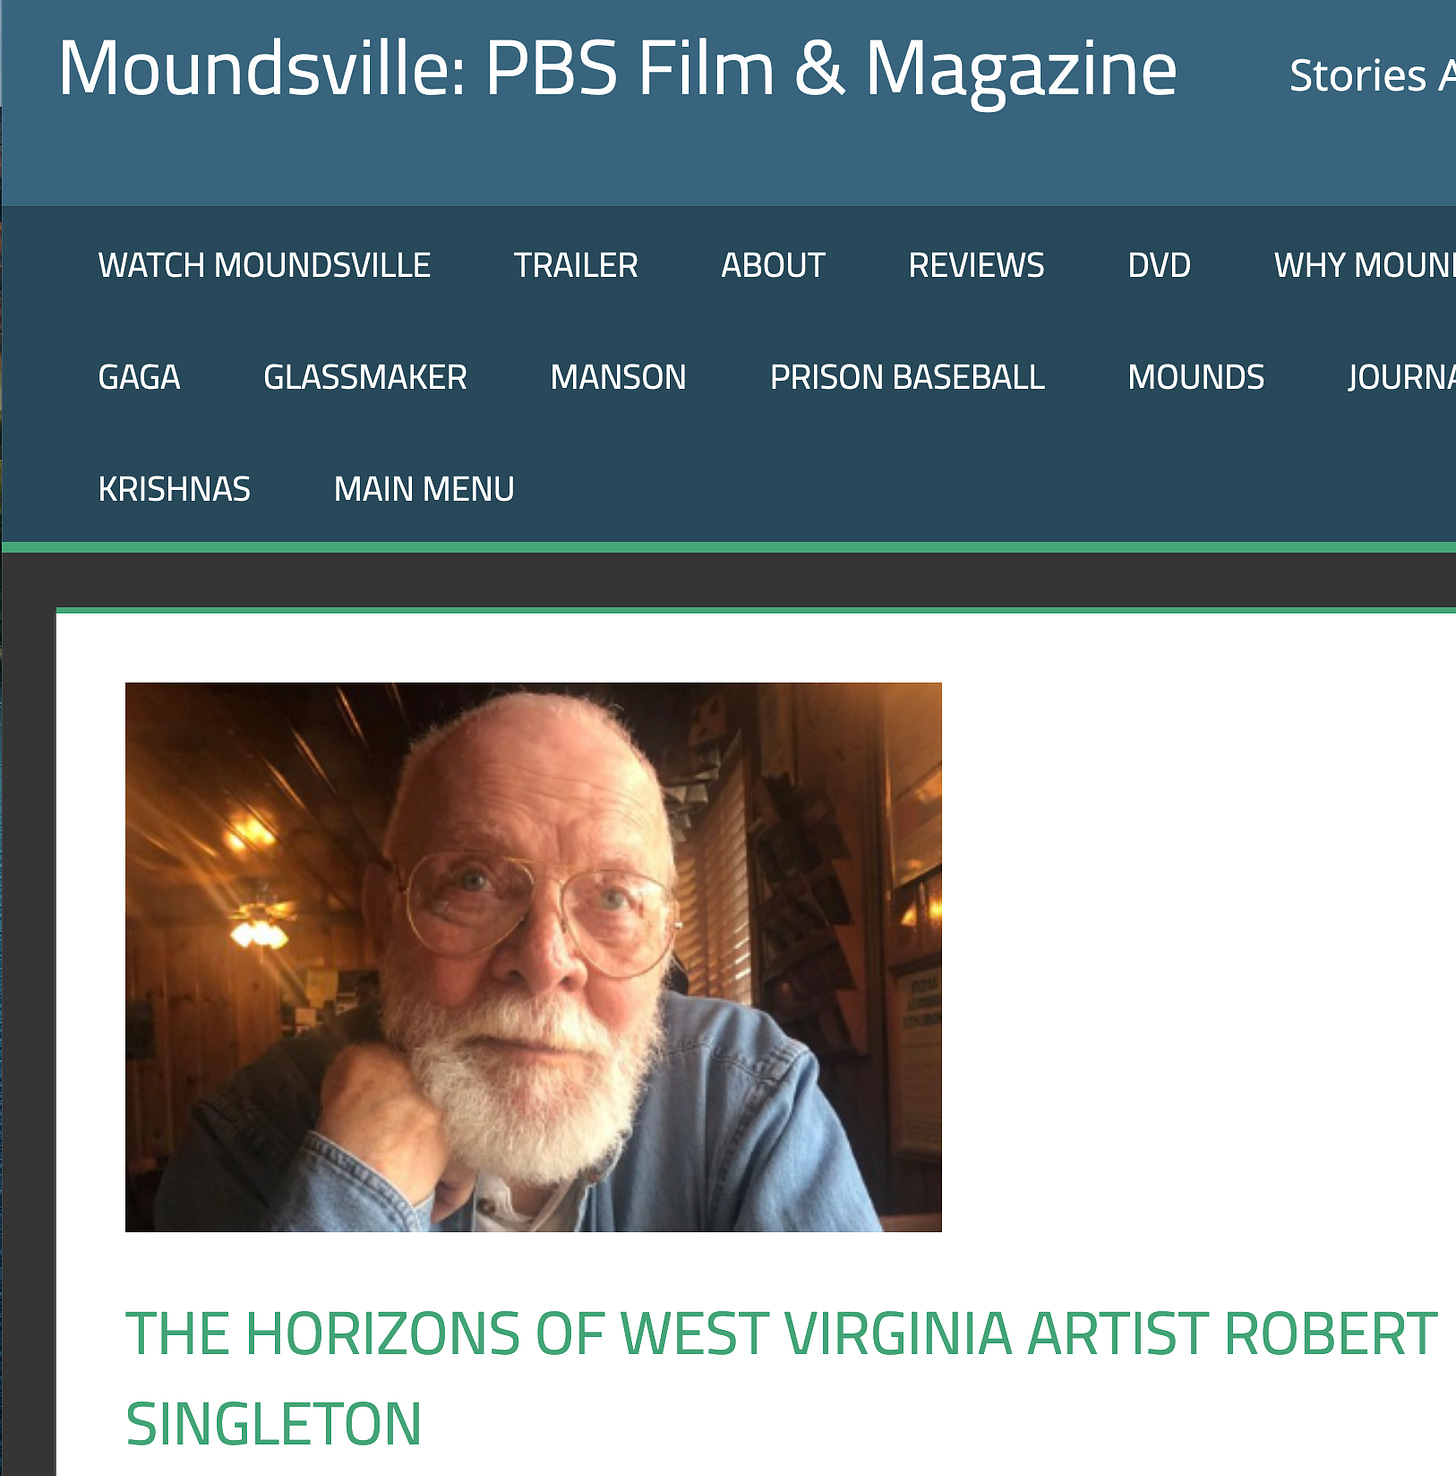Screen dimensions: 1456x1476
Task: Go to the Prison Baseball story
Action: click(907, 377)
